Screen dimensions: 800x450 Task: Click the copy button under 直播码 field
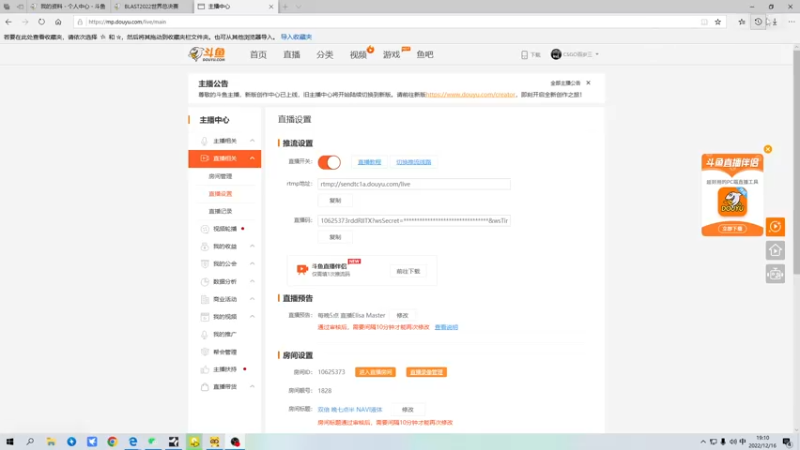tap(335, 237)
